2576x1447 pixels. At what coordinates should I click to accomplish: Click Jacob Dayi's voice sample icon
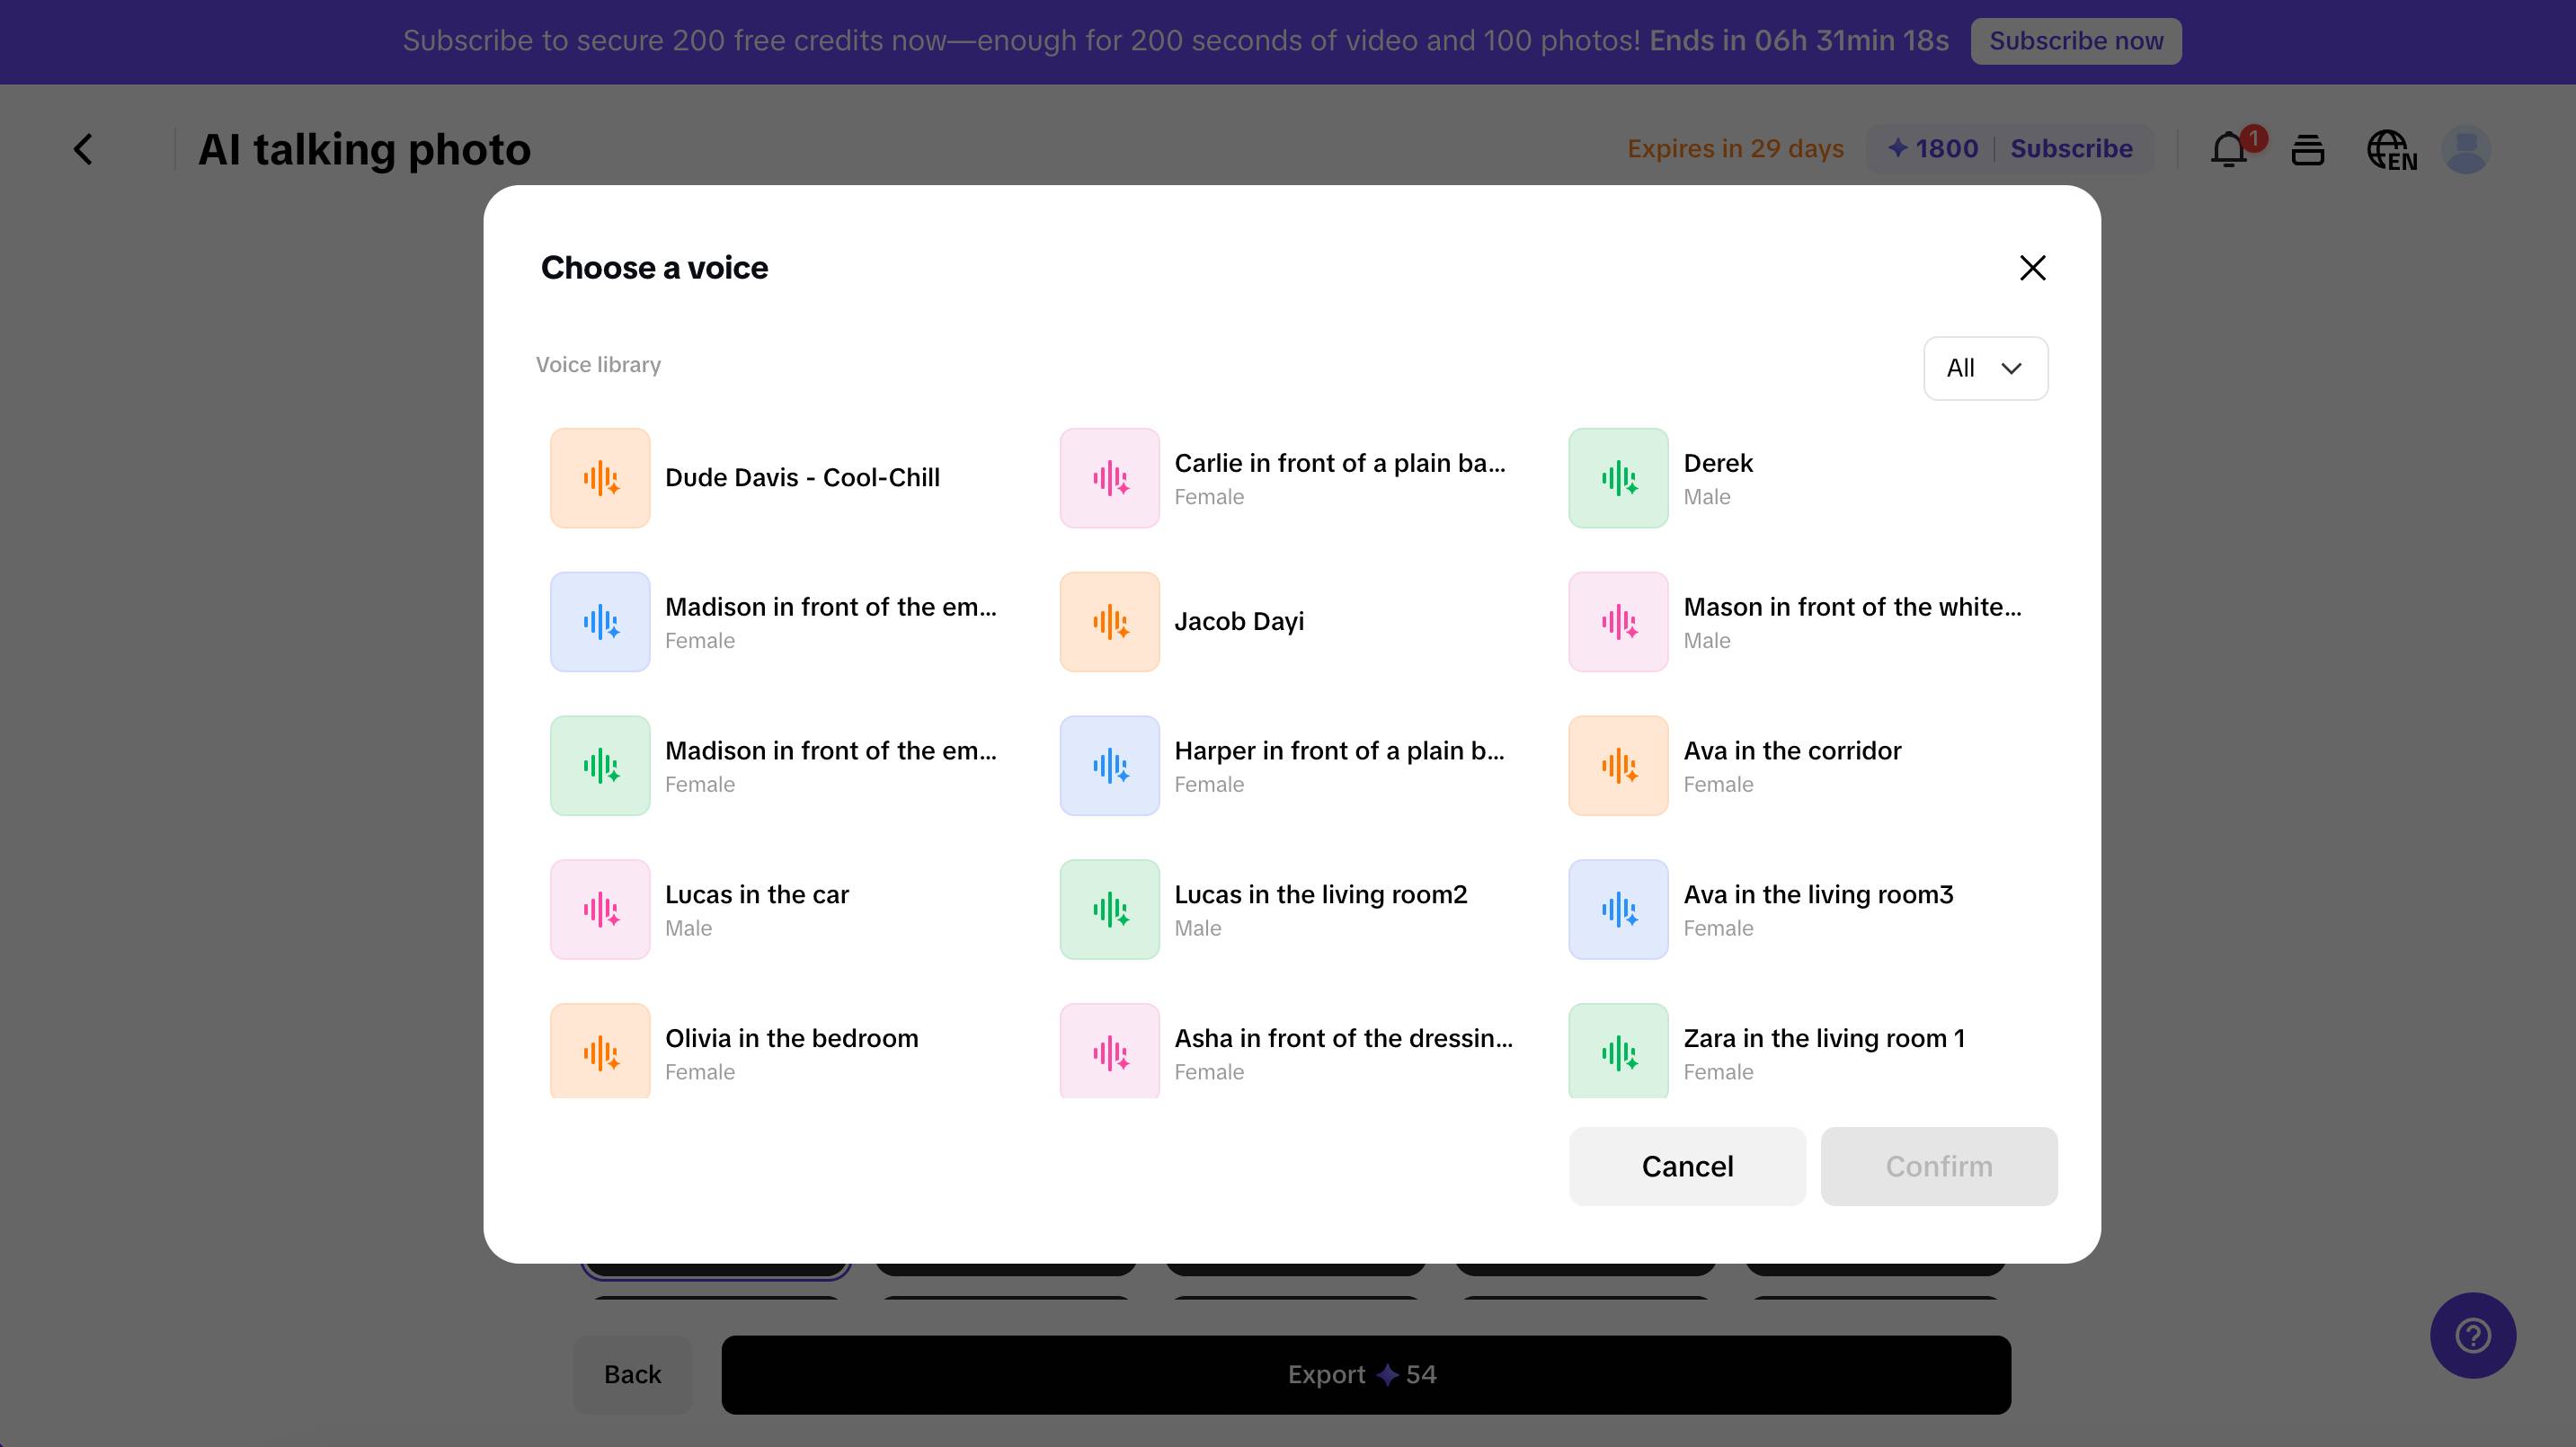[1109, 621]
